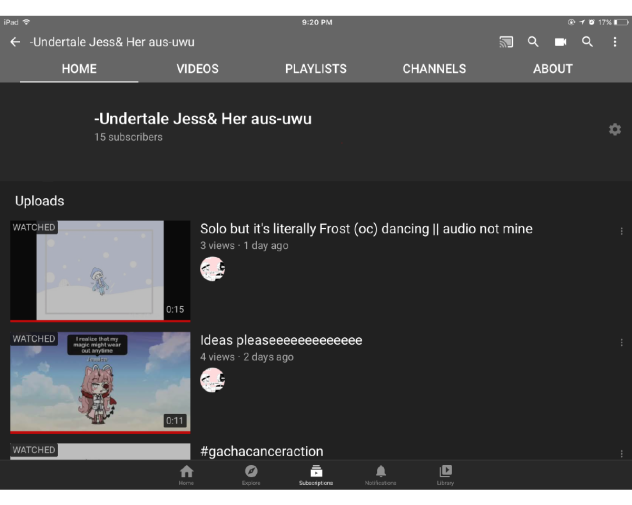Open channel settings gear icon
632x505 pixels.
pos(615,129)
